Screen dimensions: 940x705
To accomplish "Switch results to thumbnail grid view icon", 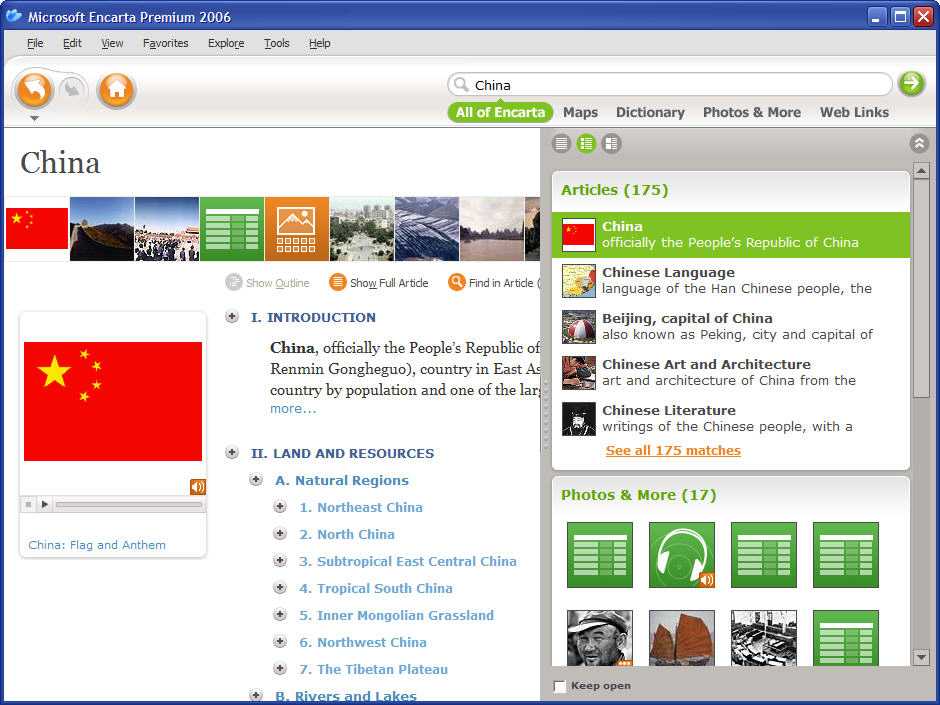I will (611, 143).
